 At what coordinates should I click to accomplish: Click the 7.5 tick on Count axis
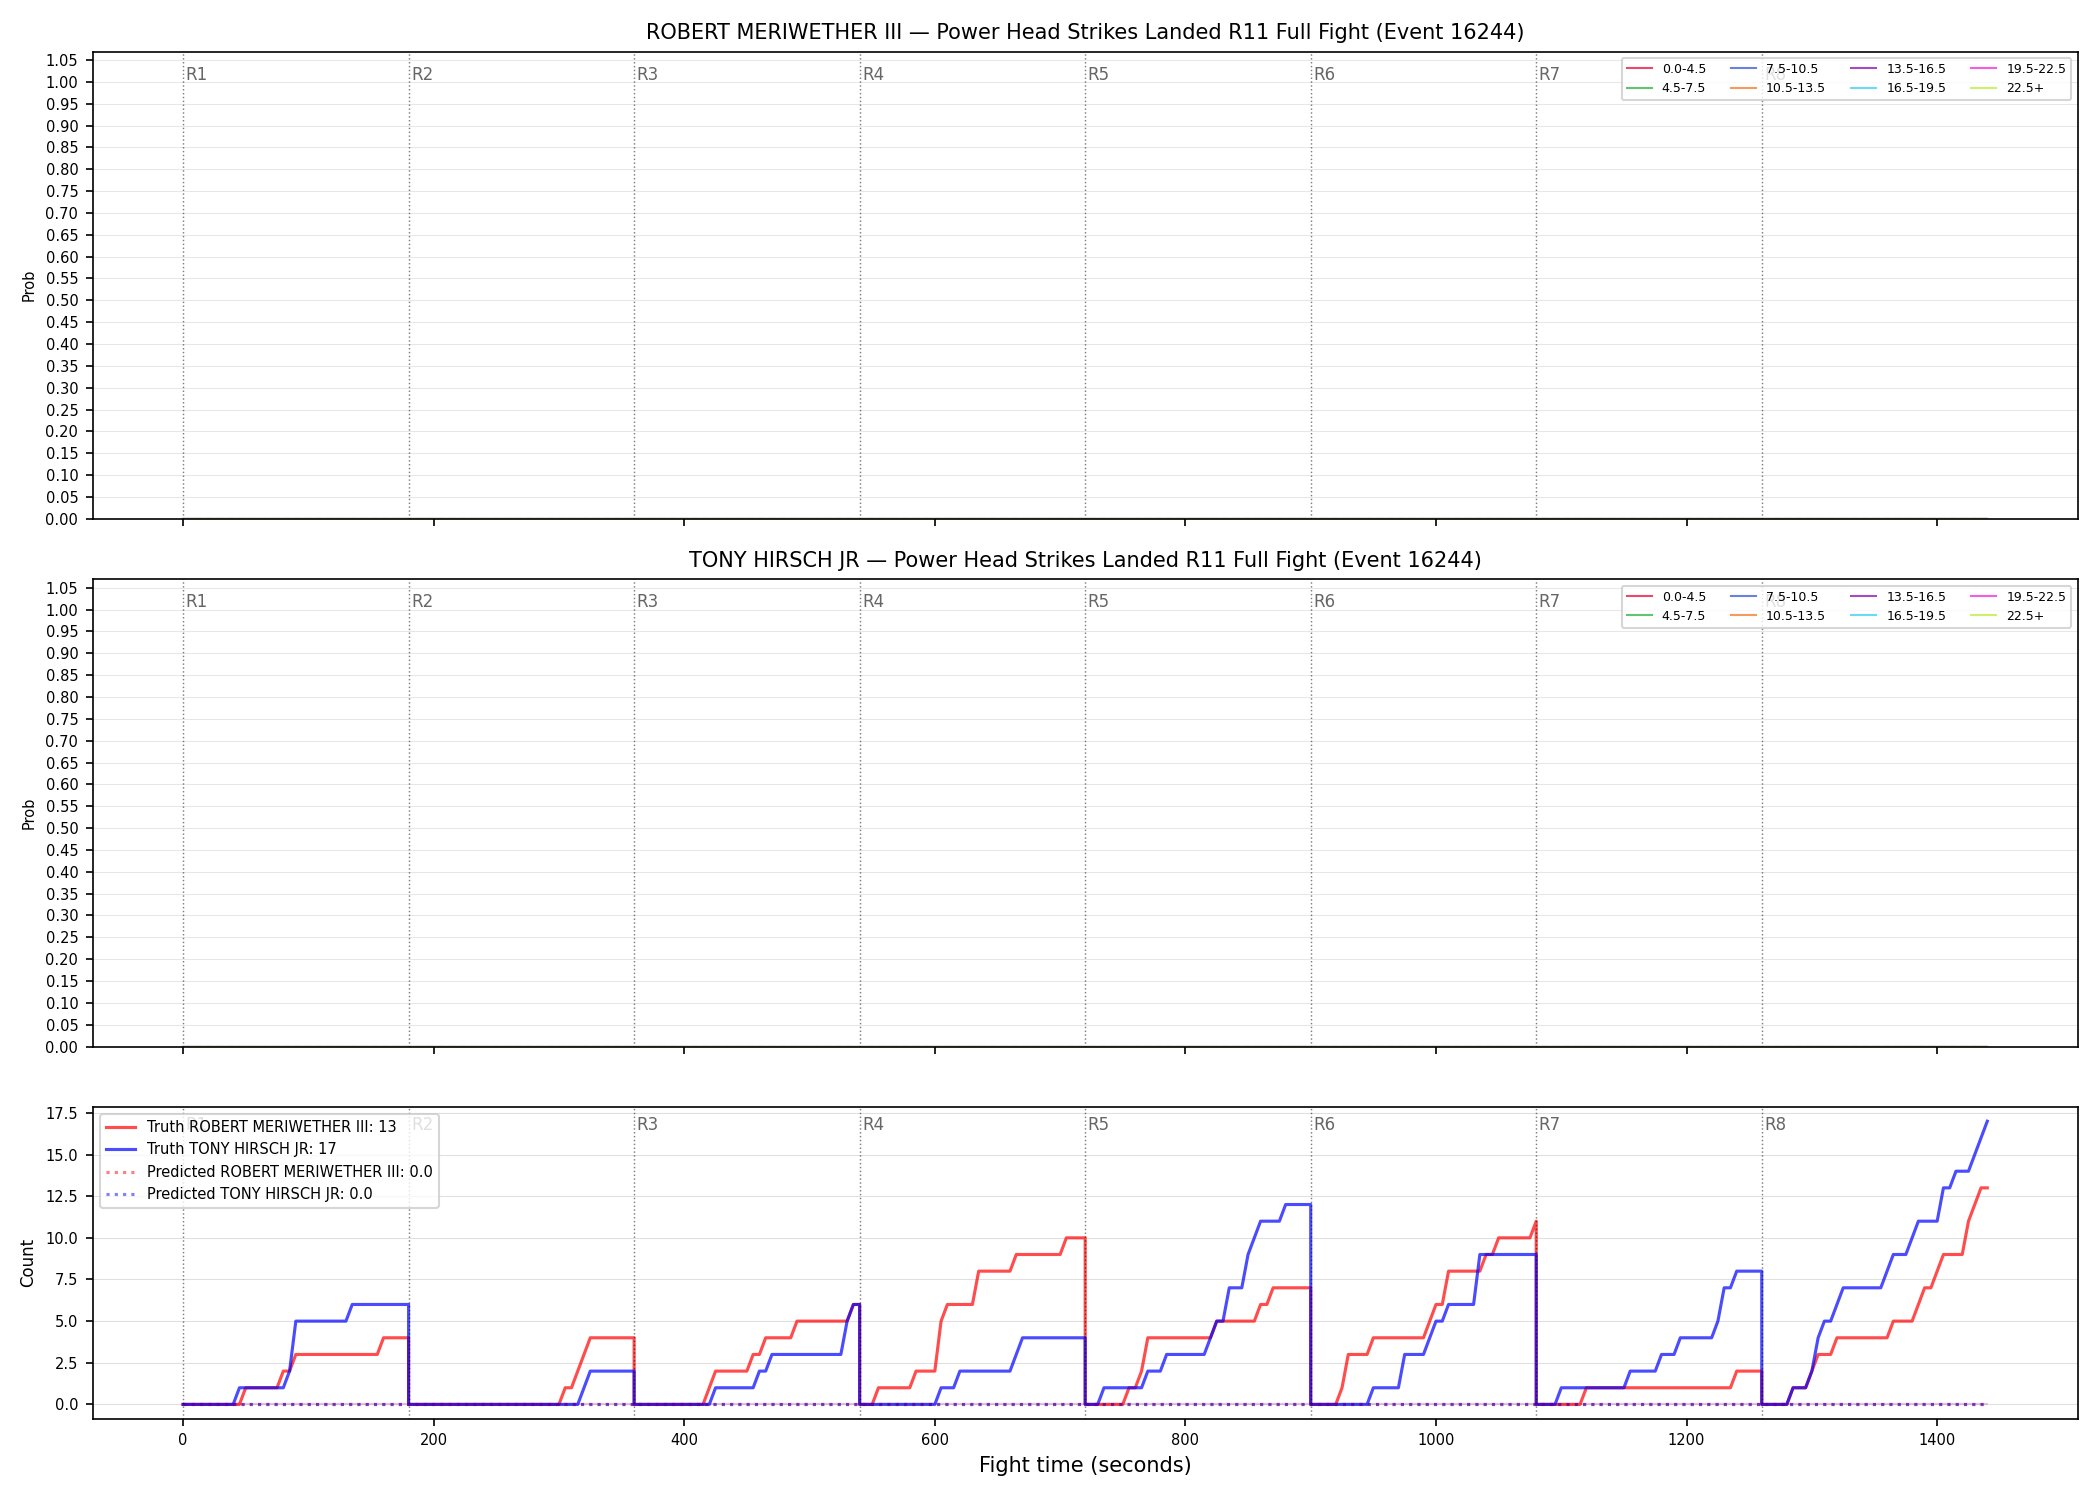click(66, 1279)
